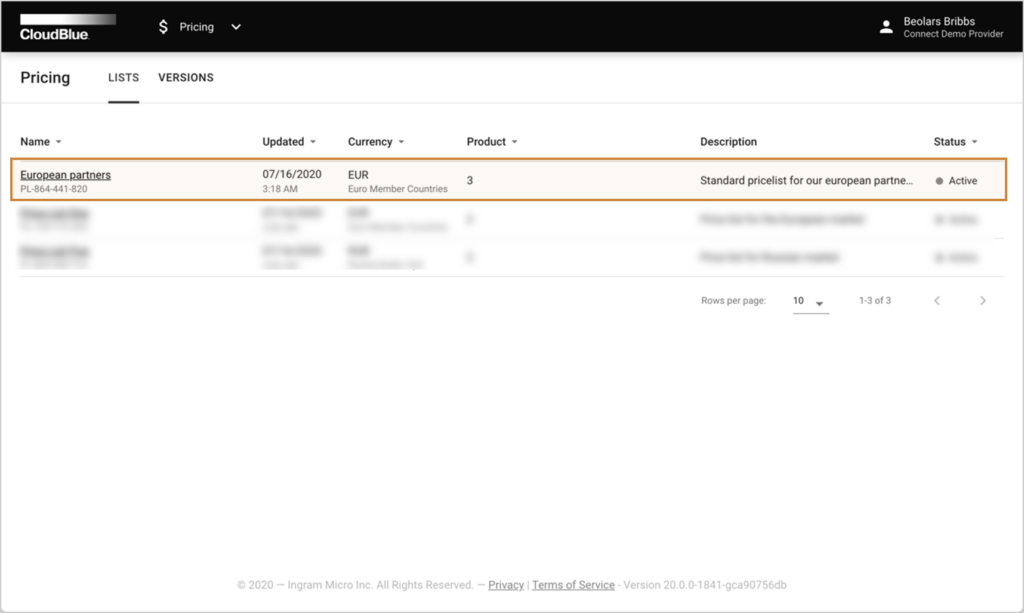
Task: Click the next page arrow
Action: tap(983, 300)
